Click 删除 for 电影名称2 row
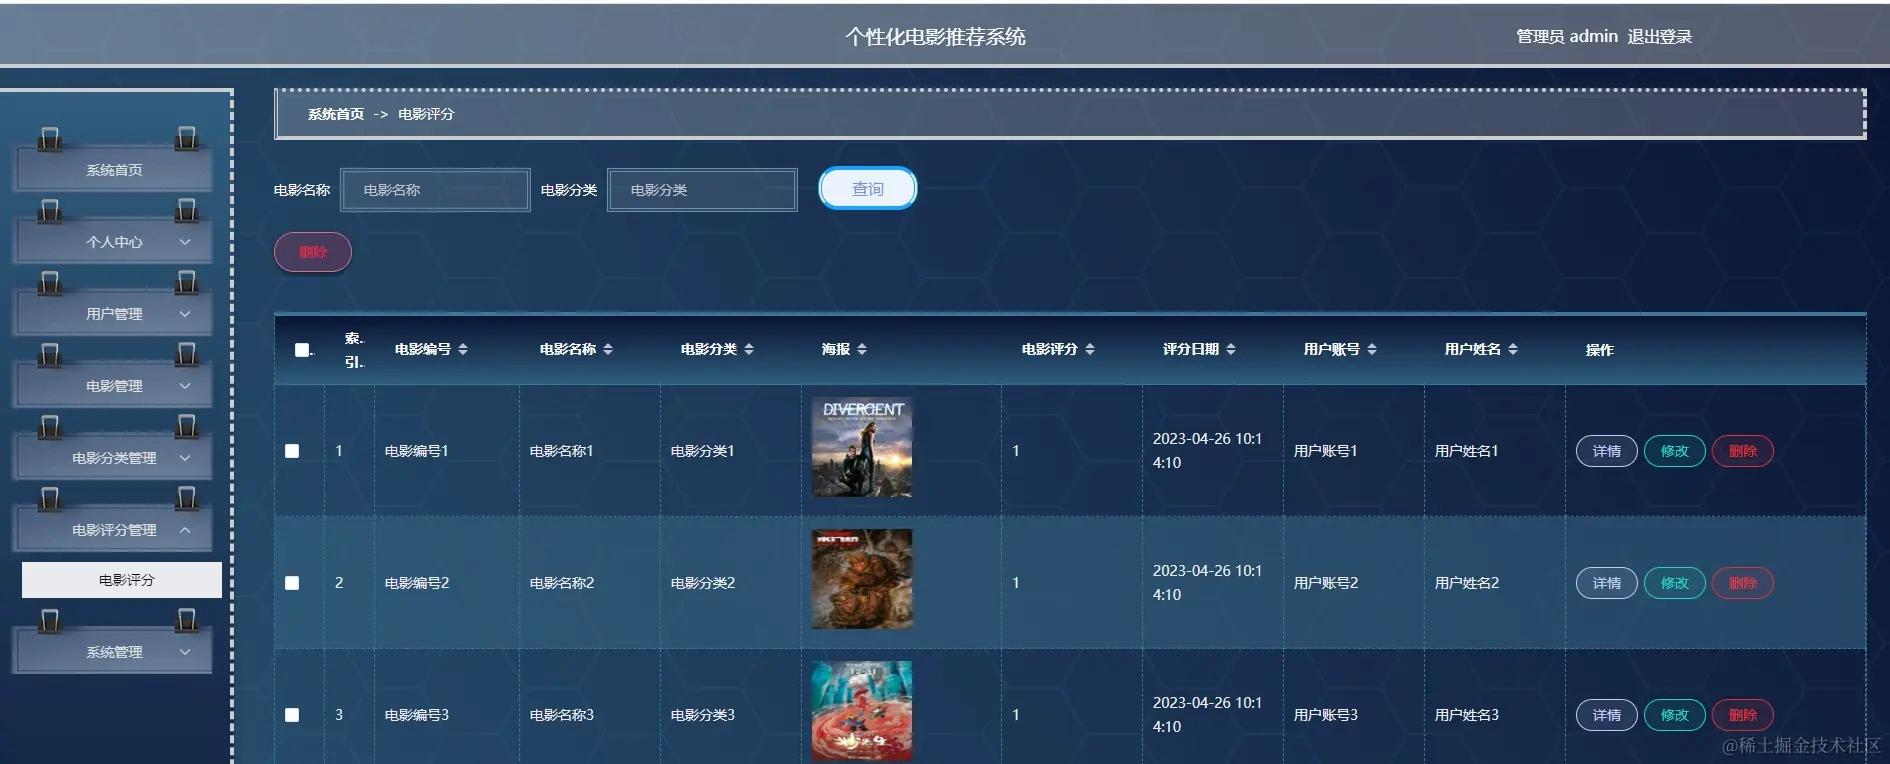1890x764 pixels. point(1743,583)
